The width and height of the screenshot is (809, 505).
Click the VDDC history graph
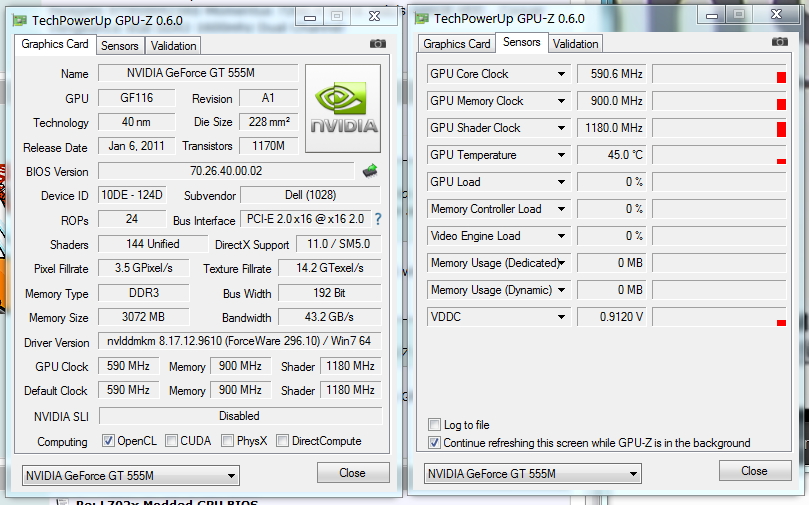tap(719, 317)
